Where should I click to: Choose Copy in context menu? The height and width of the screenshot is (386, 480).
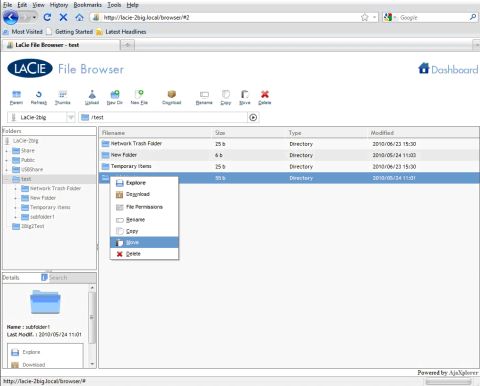click(144, 231)
